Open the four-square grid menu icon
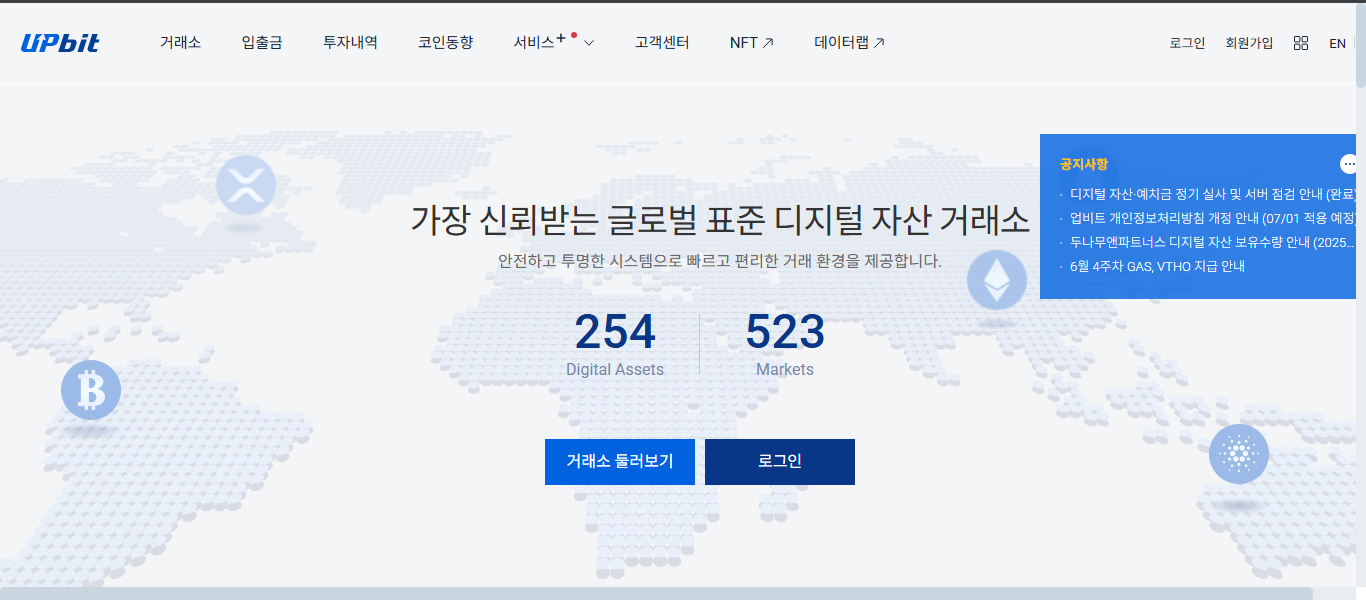Screen dimensions: 1366x600 pos(1300,43)
